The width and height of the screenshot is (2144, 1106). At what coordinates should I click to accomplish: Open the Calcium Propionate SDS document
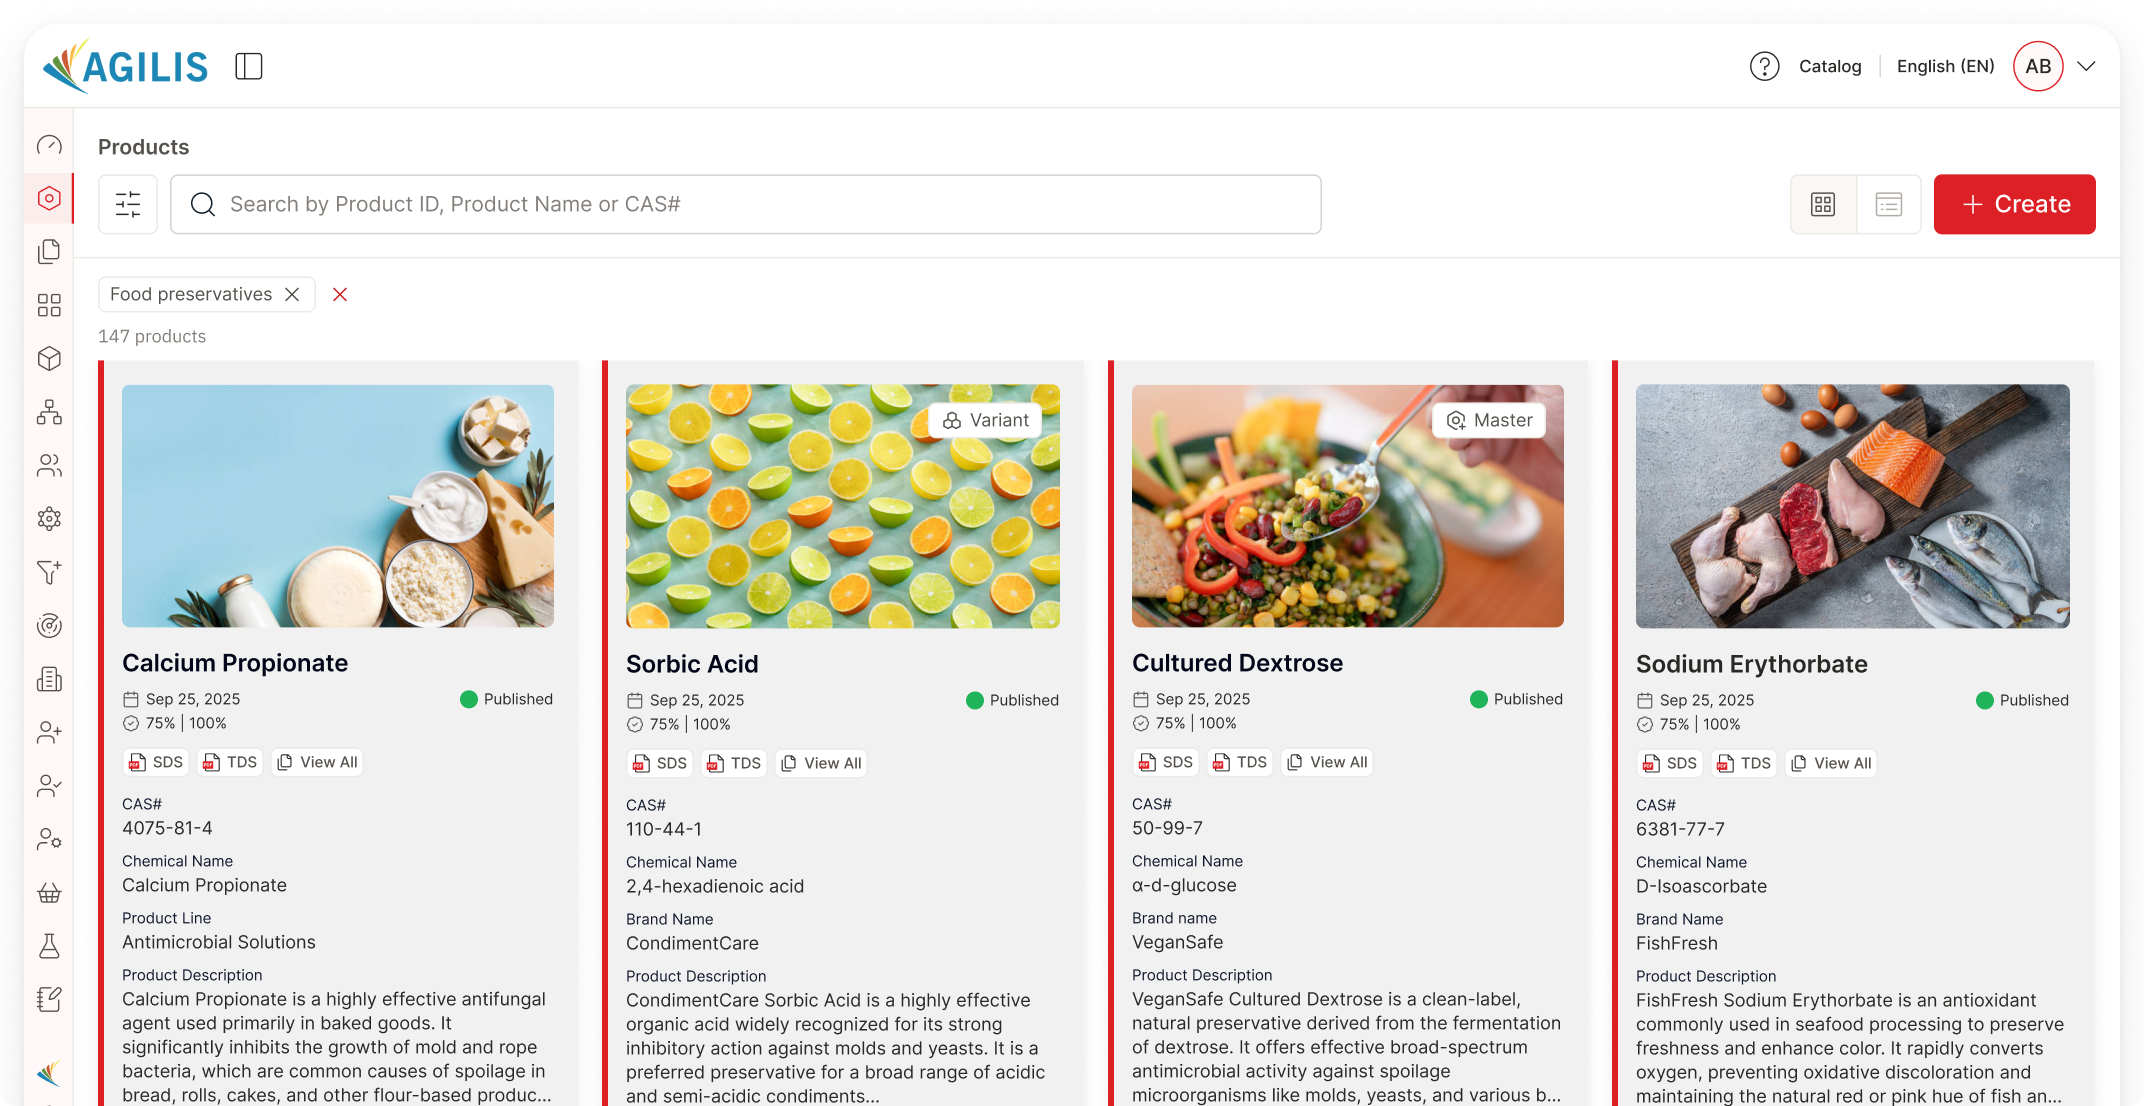(x=156, y=762)
